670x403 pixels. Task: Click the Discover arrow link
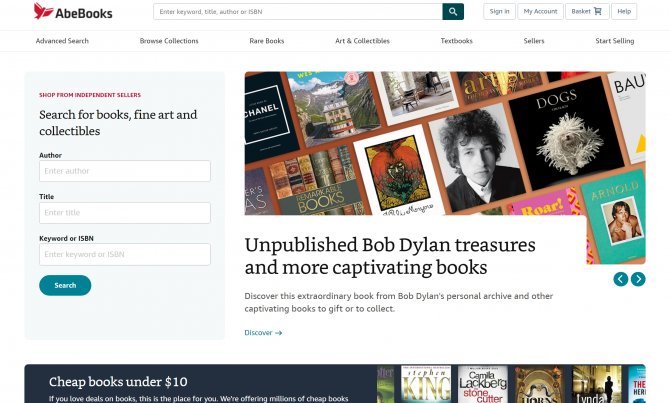coord(263,332)
